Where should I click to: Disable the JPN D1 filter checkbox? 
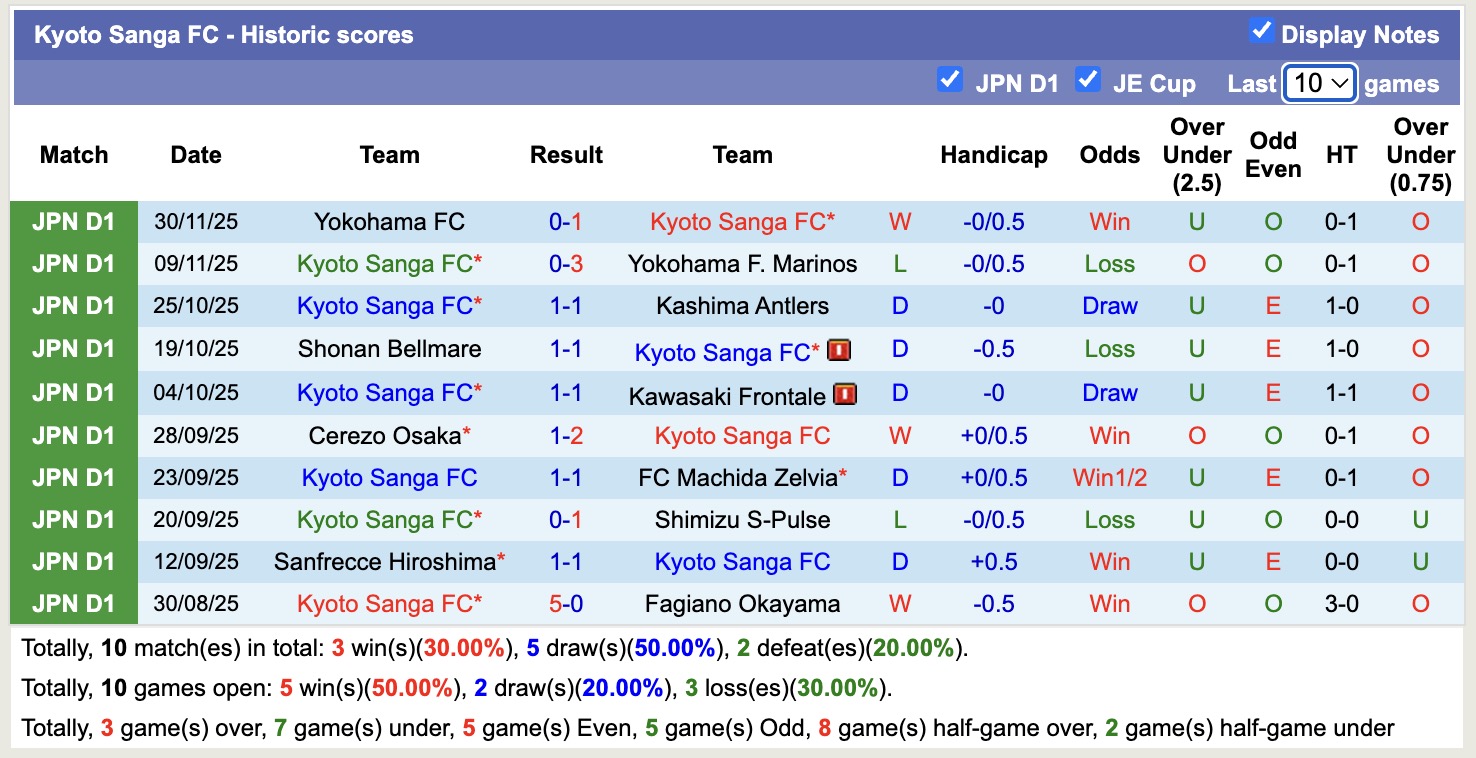click(949, 81)
